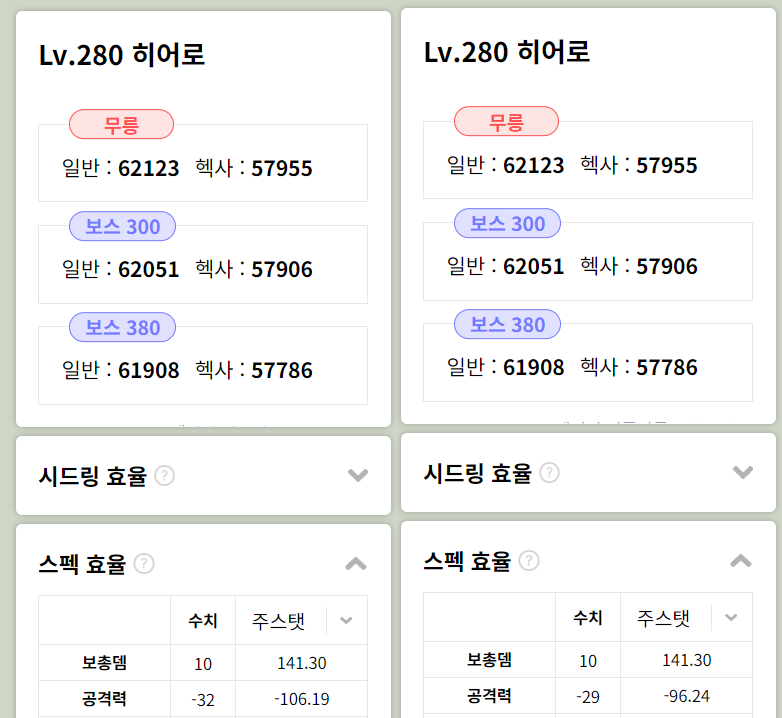Select the right 보스 380 tag
The height and width of the screenshot is (718, 782).
507,325
